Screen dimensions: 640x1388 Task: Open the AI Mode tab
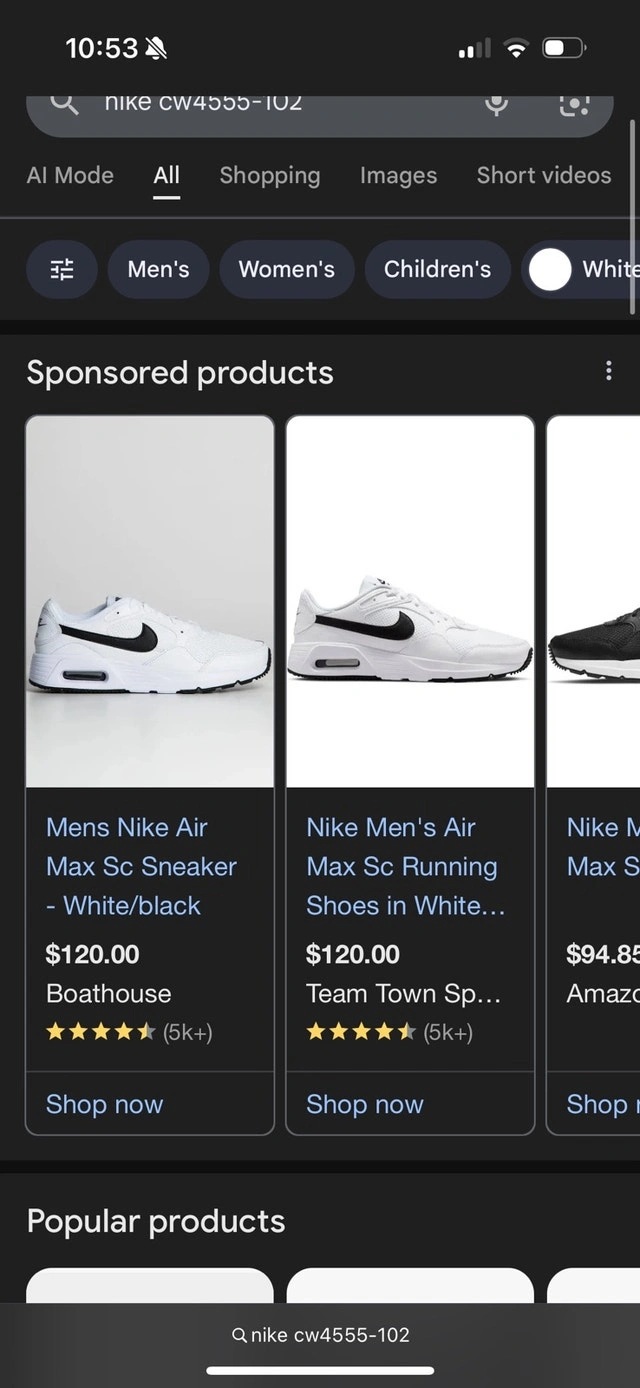tap(70, 175)
